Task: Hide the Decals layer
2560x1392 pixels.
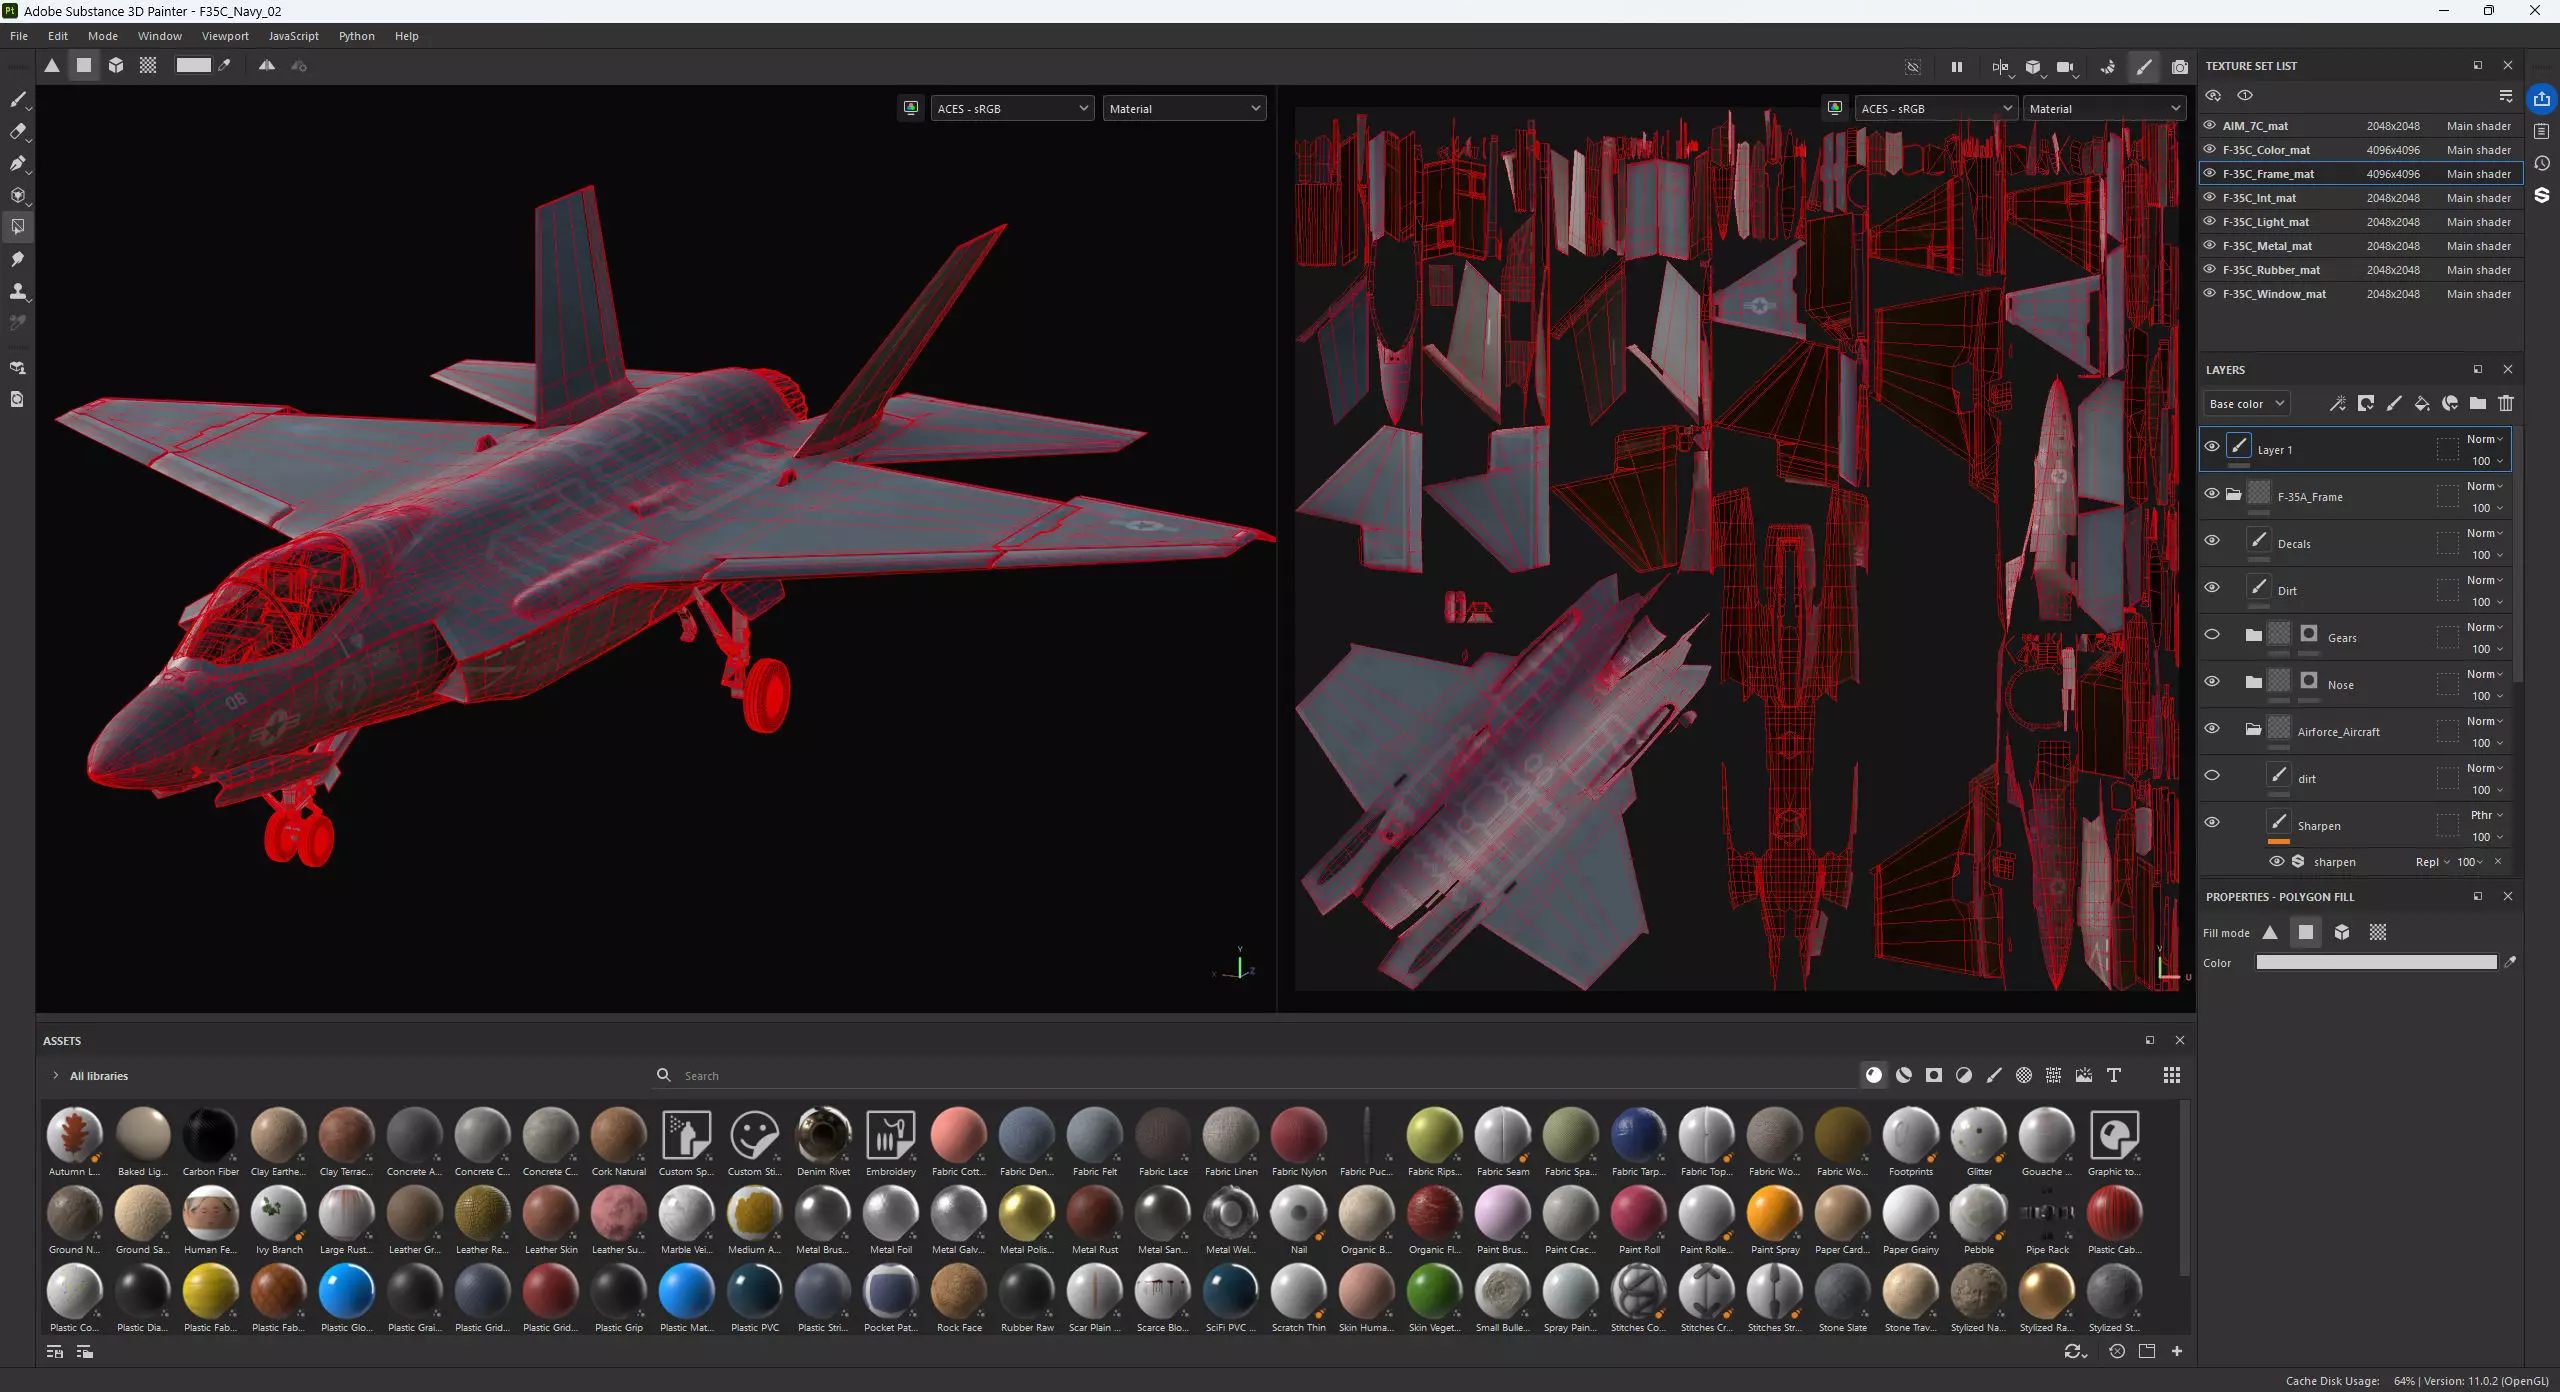Action: pos(2211,541)
